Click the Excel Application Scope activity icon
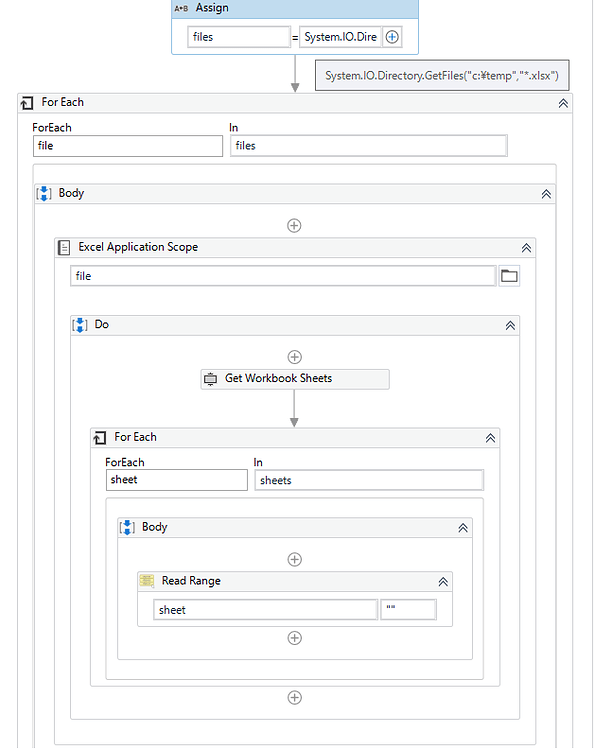Screen dimensions: 613x750 pos(65,247)
